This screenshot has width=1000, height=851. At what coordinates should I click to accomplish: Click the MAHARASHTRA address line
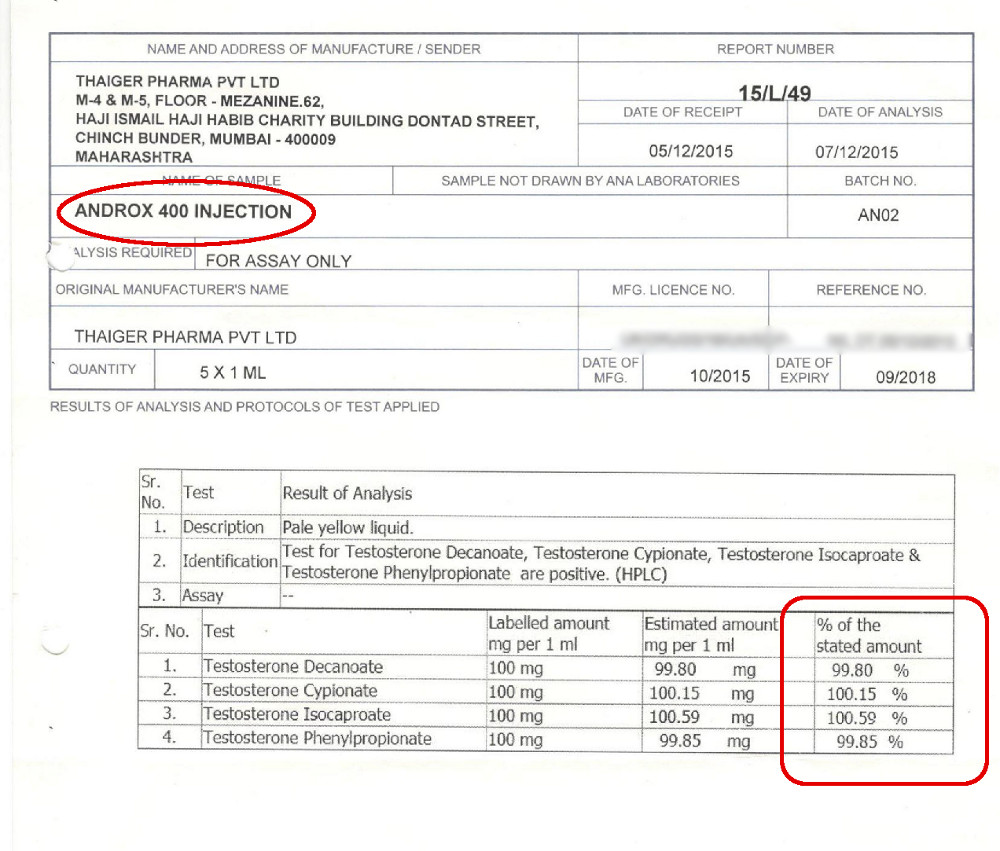134,157
